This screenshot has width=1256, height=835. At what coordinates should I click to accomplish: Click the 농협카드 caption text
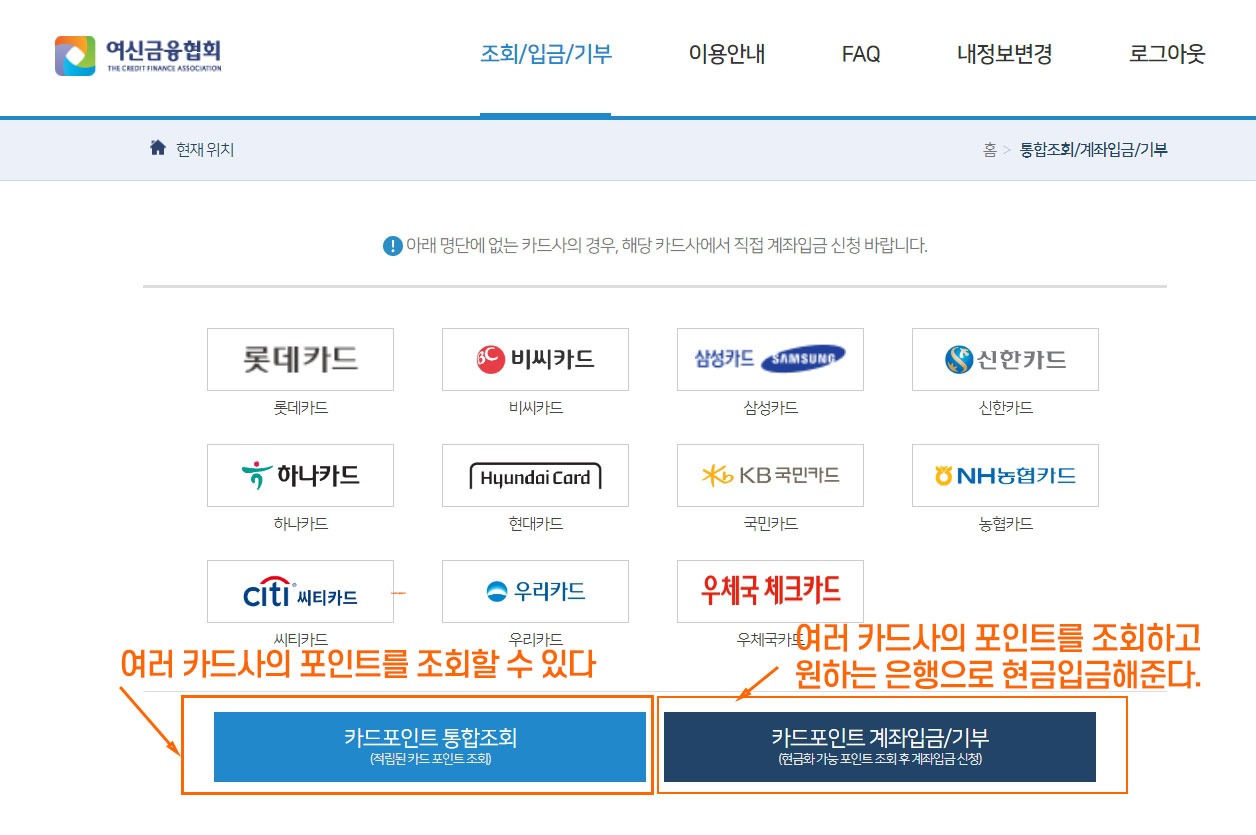click(x=1005, y=524)
